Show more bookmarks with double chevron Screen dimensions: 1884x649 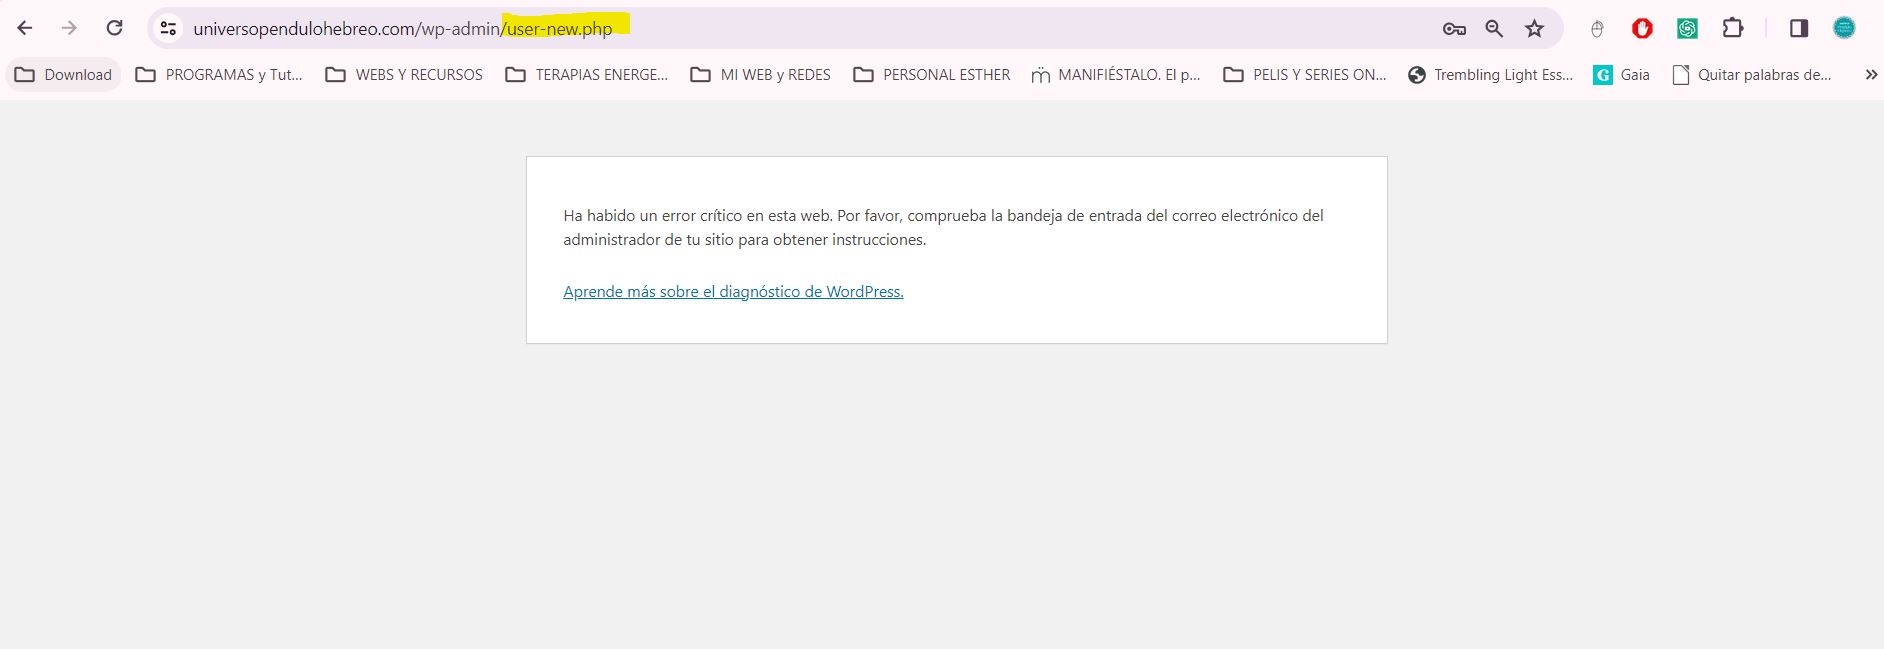(1871, 75)
